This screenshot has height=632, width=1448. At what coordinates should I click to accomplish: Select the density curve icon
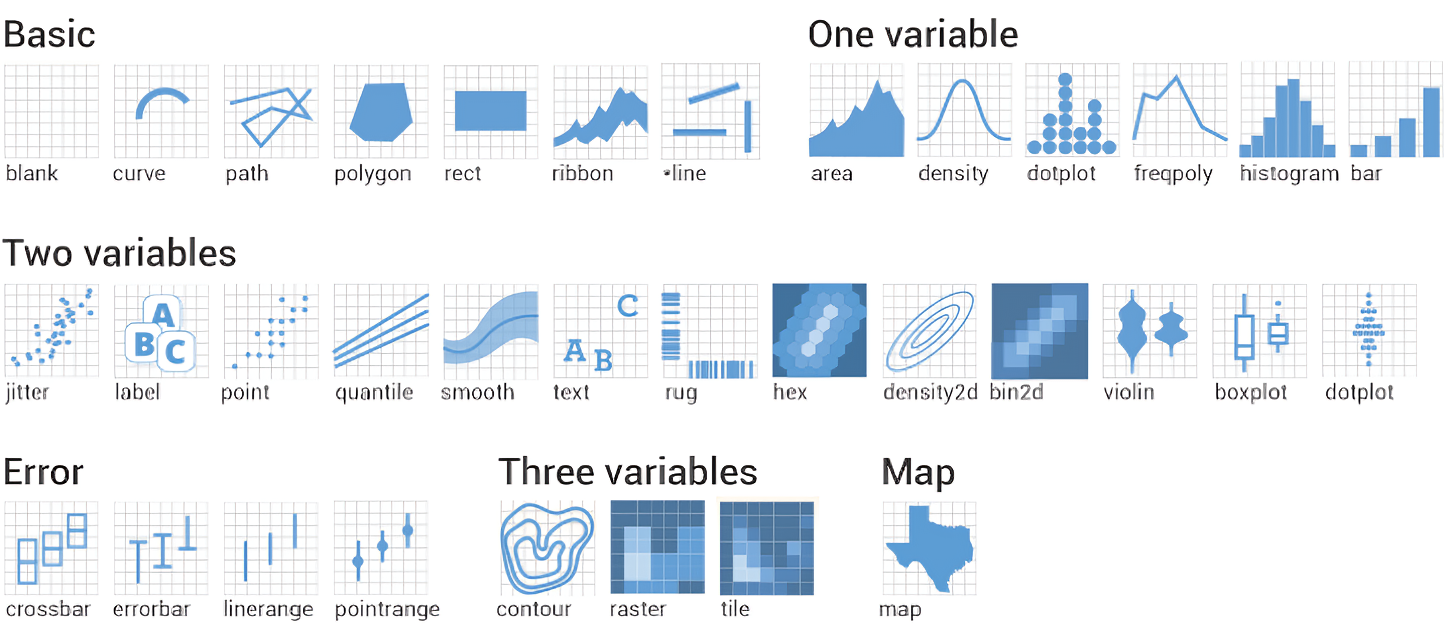964,109
